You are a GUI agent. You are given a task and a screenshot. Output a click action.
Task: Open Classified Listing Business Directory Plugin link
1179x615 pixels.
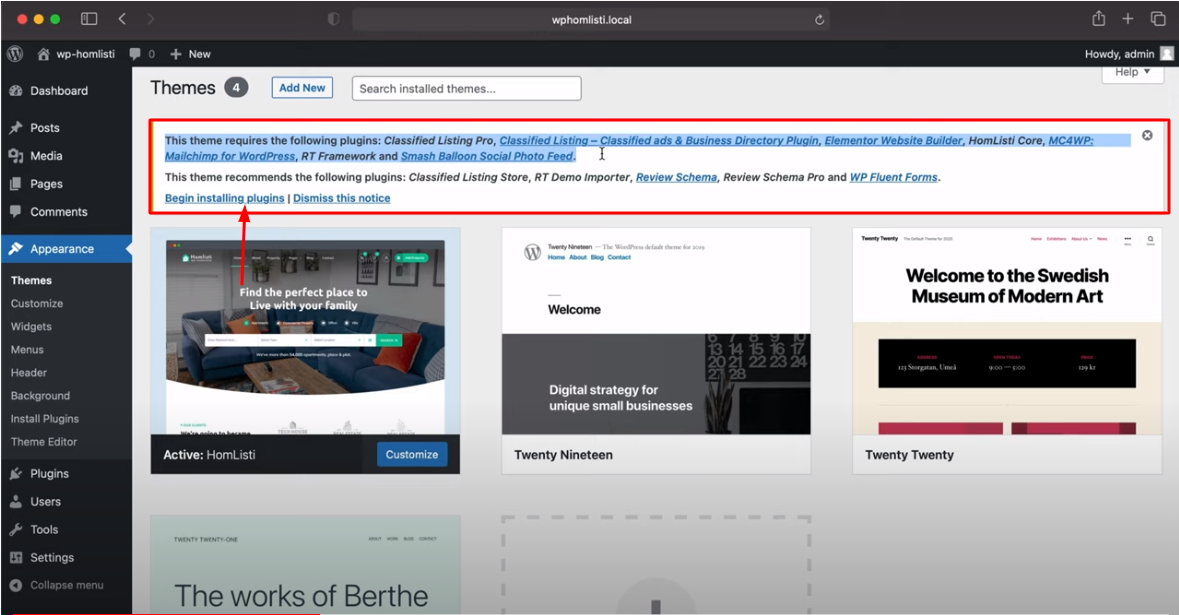[659, 141]
